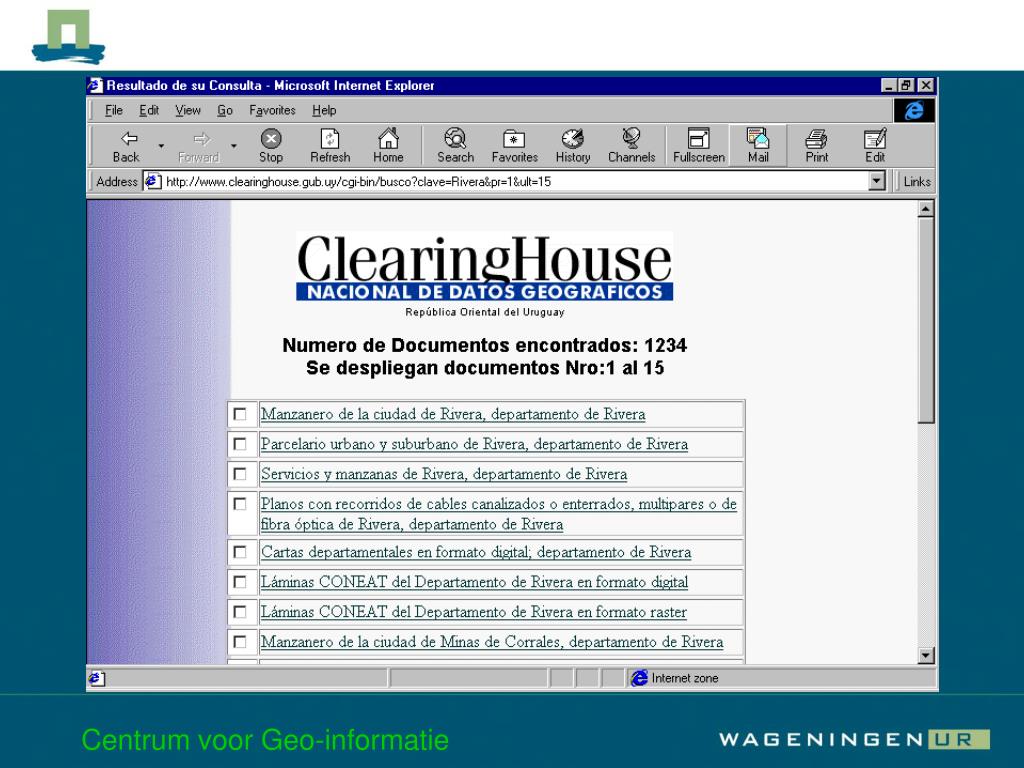This screenshot has height=768, width=1024.
Task: Click the IE icon in title bar
Action: (95, 86)
